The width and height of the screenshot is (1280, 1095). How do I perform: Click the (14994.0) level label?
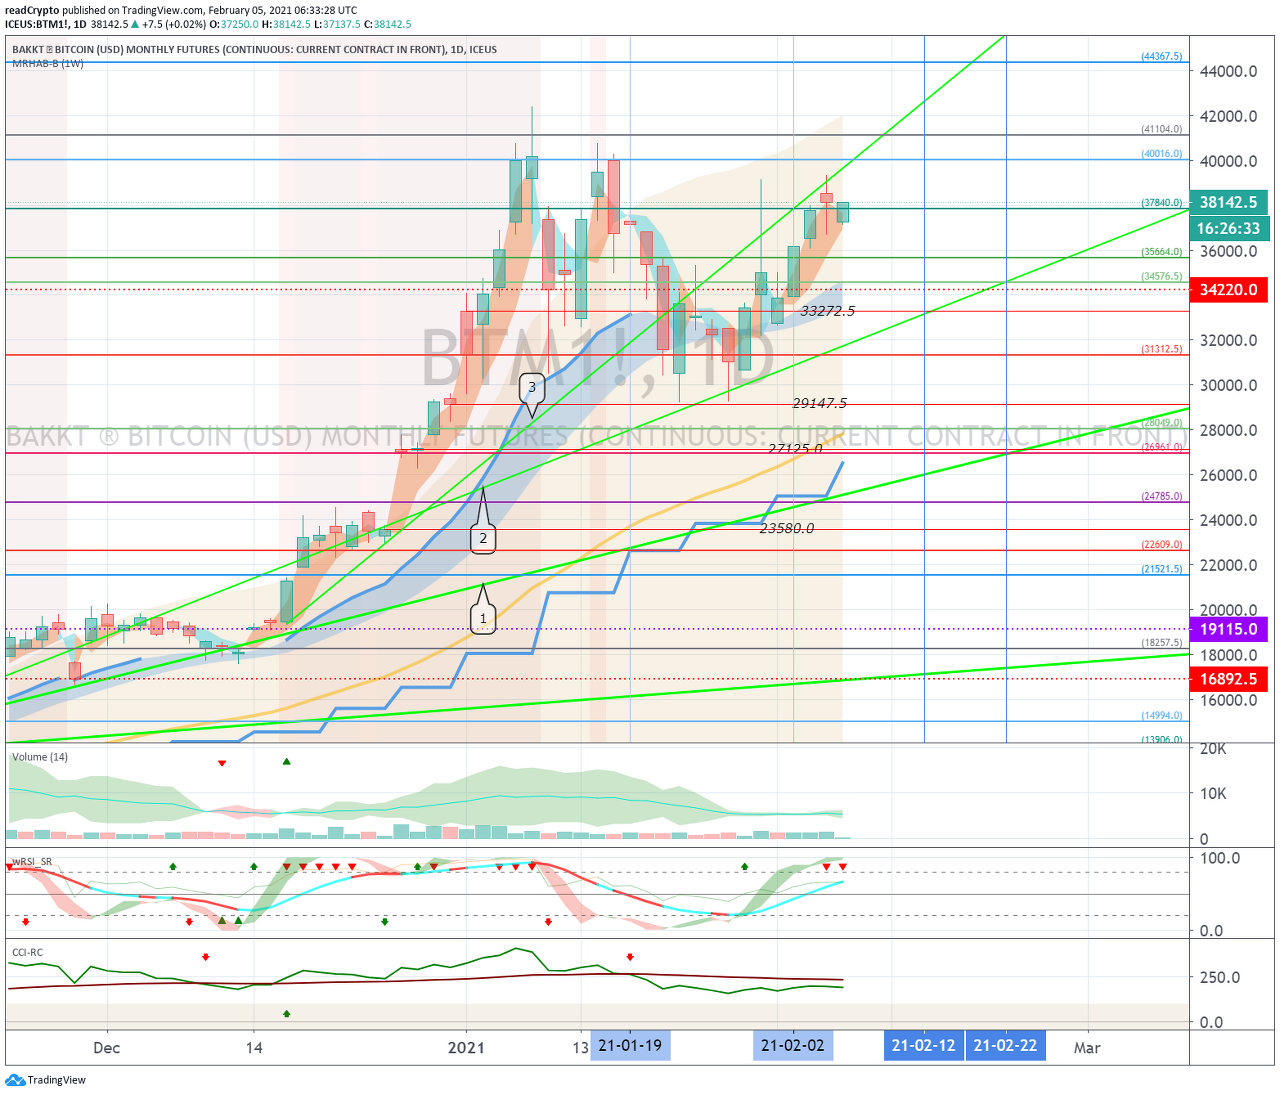tap(1162, 716)
